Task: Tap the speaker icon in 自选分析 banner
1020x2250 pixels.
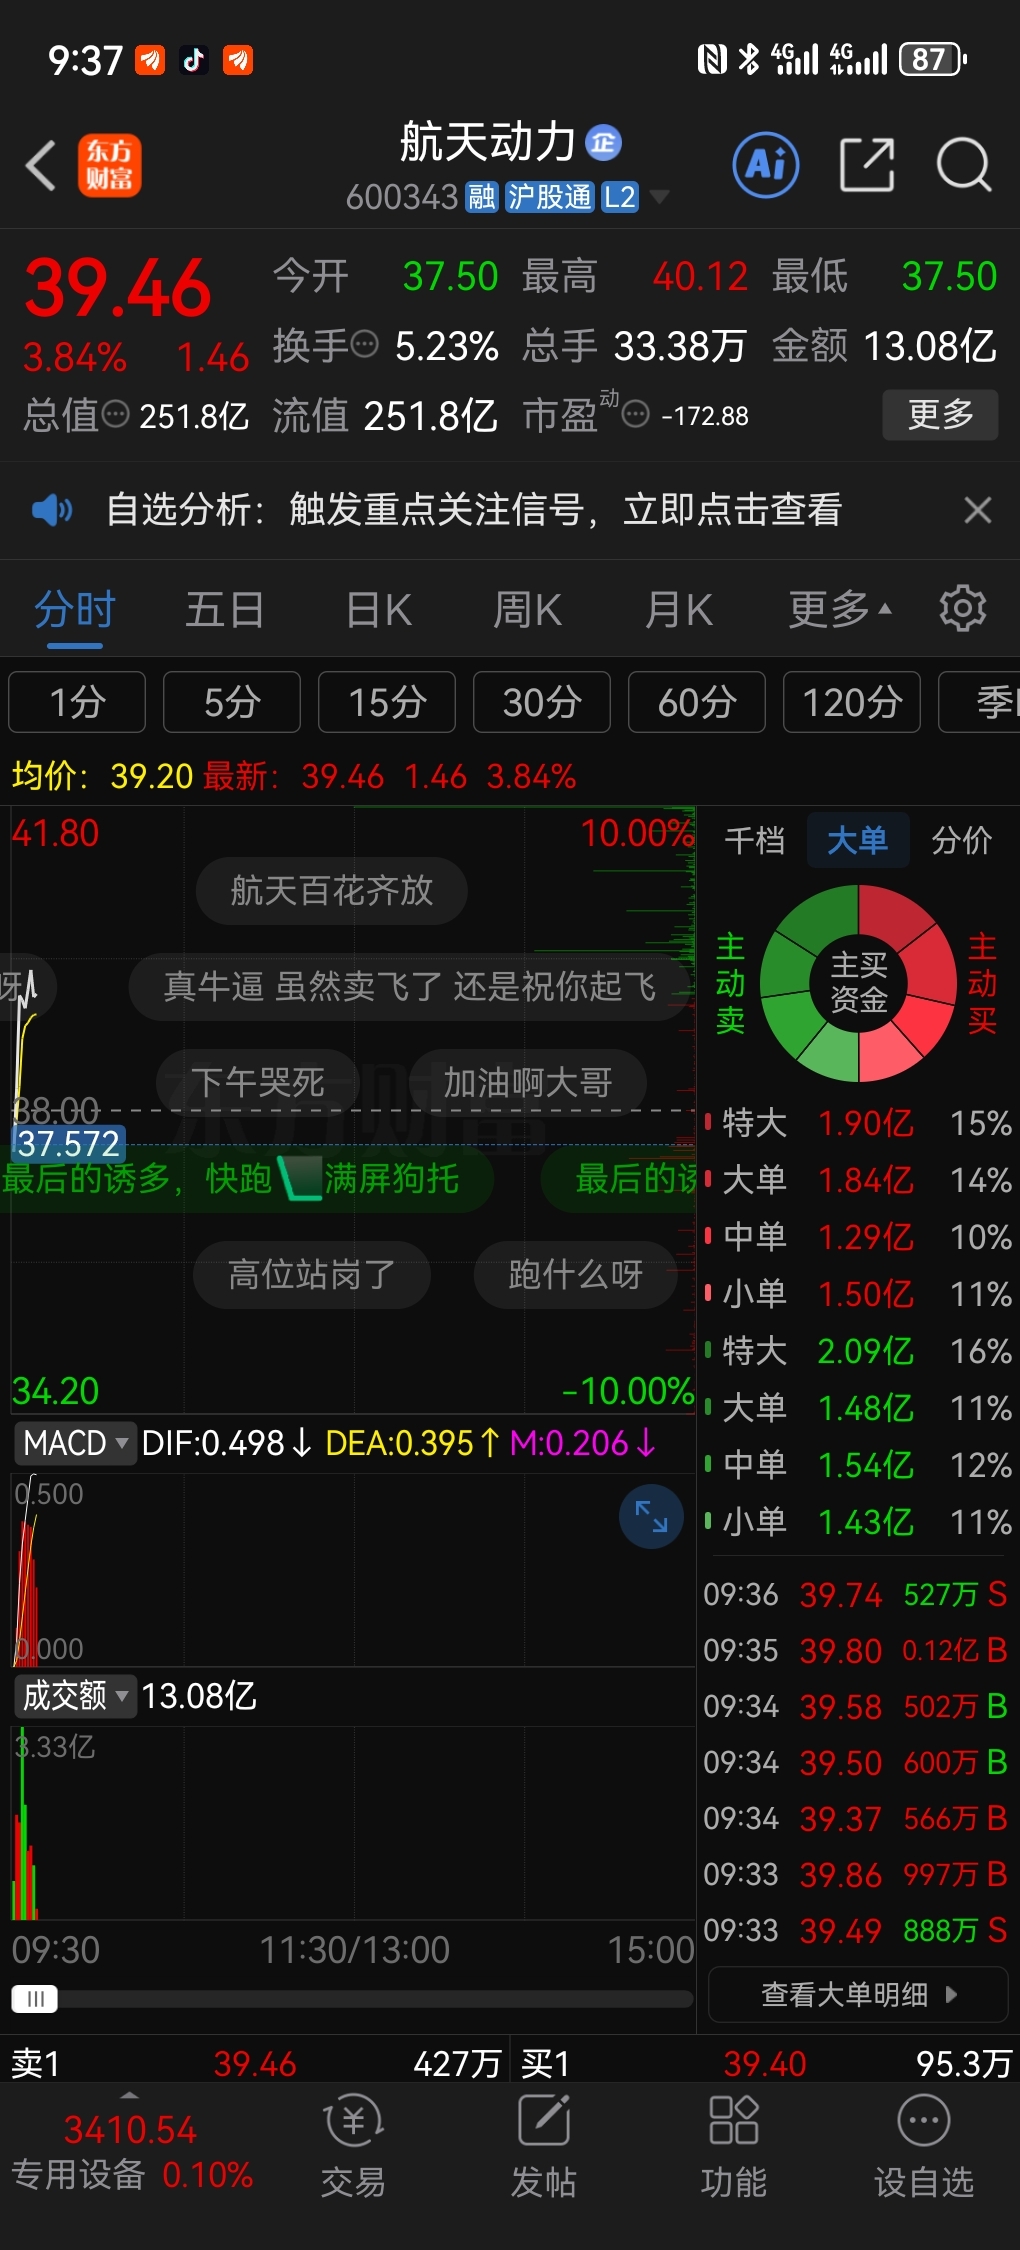Action: coord(52,510)
